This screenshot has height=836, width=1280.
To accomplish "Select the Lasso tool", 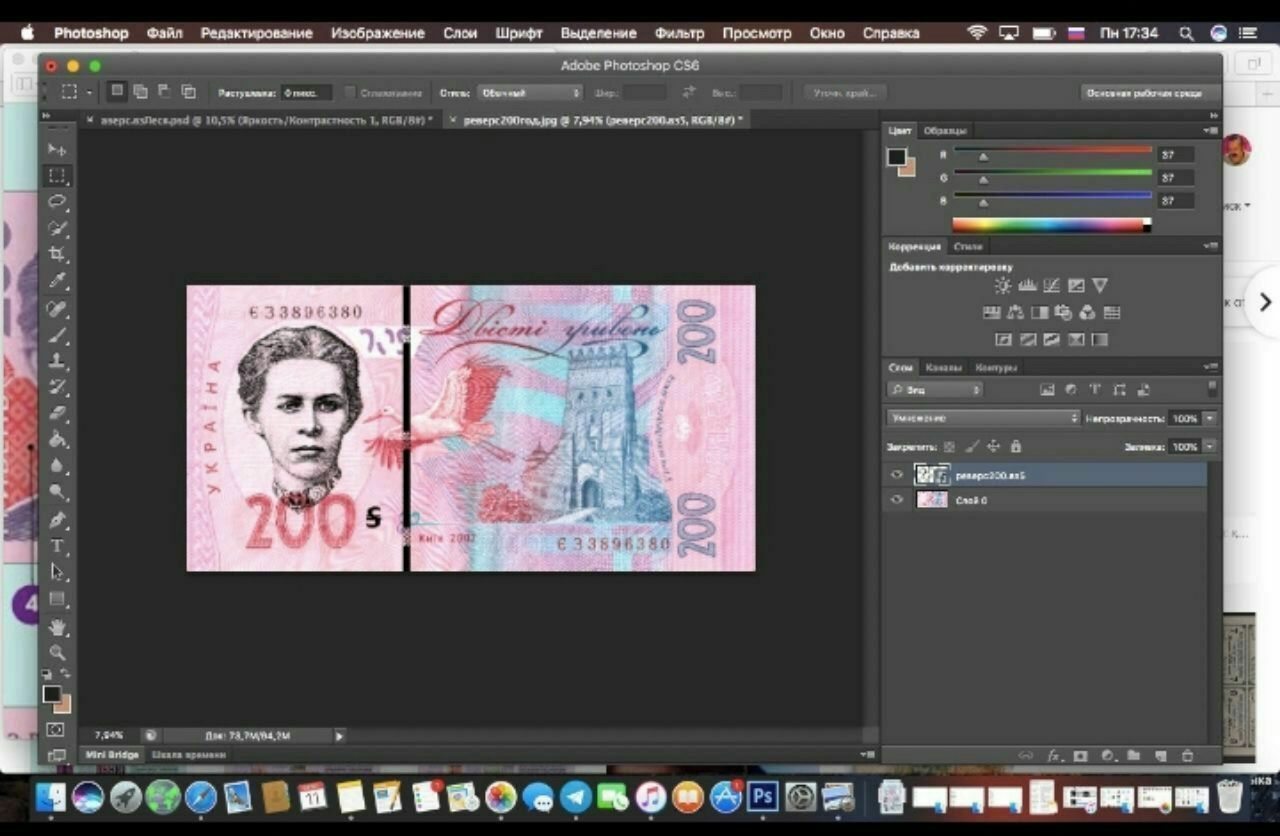I will pos(57,201).
